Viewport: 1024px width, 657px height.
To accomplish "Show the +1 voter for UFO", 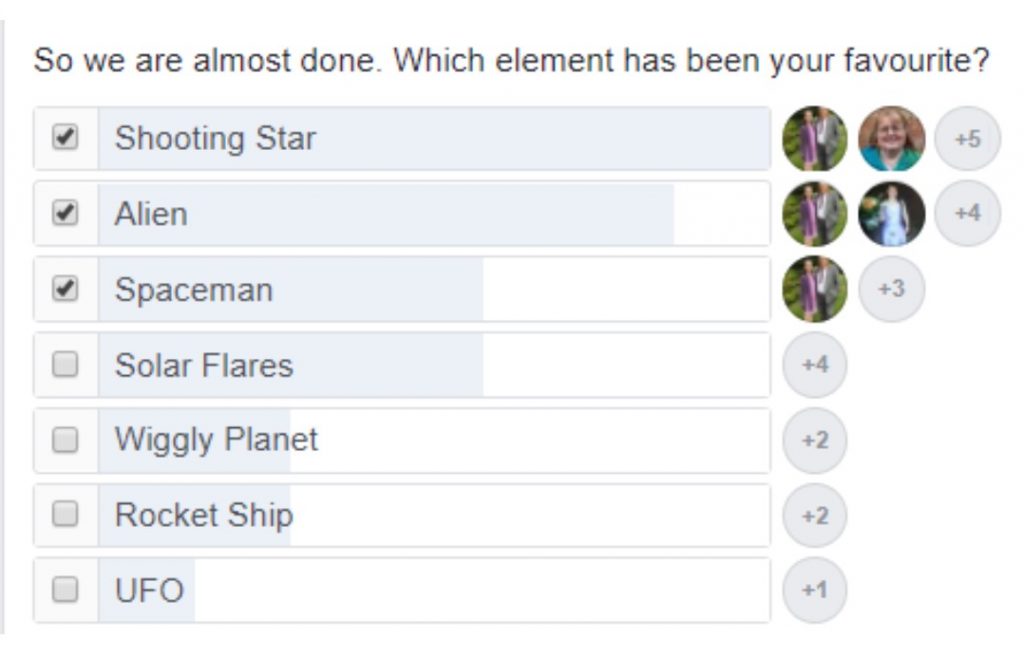I will coord(815,590).
